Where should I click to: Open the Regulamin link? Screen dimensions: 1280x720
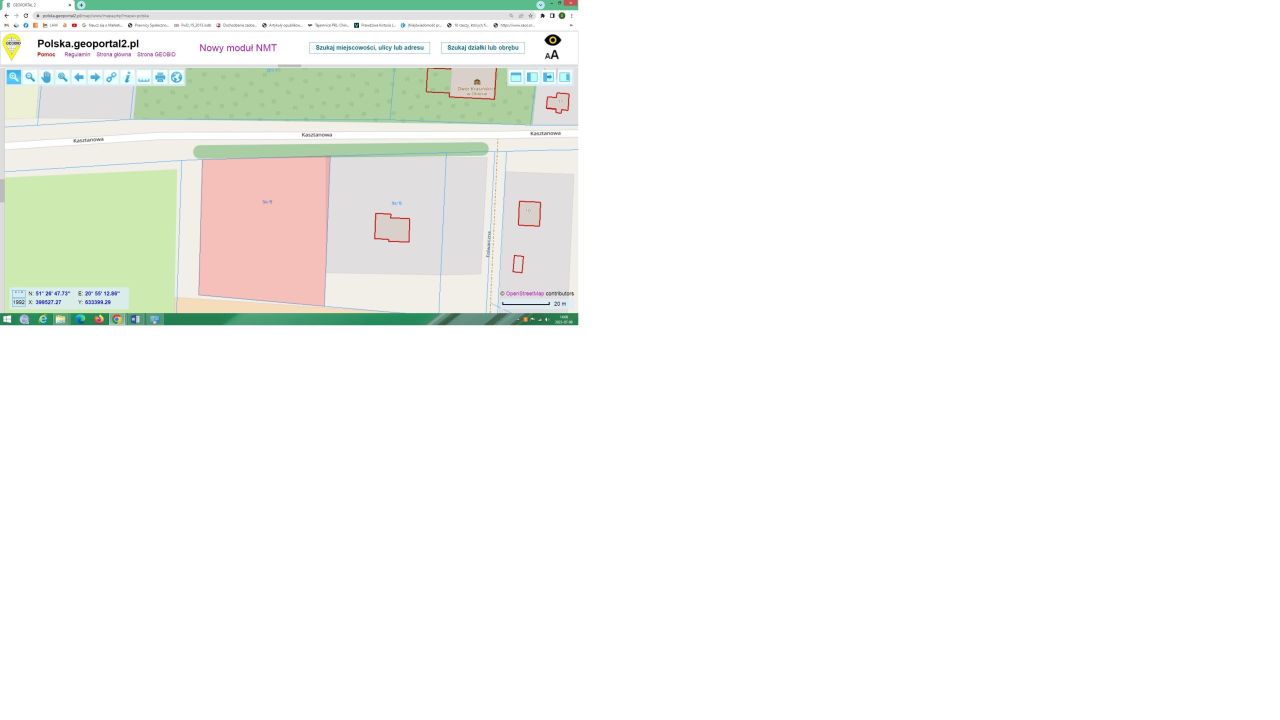point(77,54)
